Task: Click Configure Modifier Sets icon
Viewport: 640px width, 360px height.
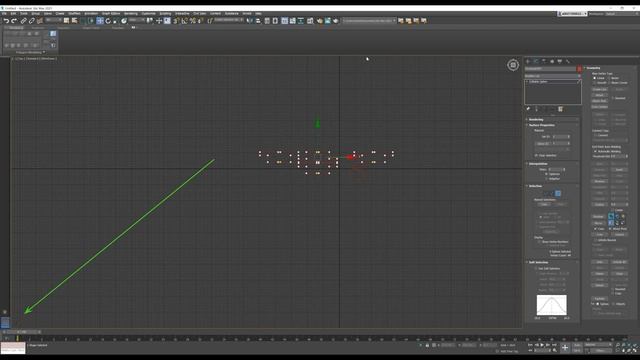Action: (560, 109)
